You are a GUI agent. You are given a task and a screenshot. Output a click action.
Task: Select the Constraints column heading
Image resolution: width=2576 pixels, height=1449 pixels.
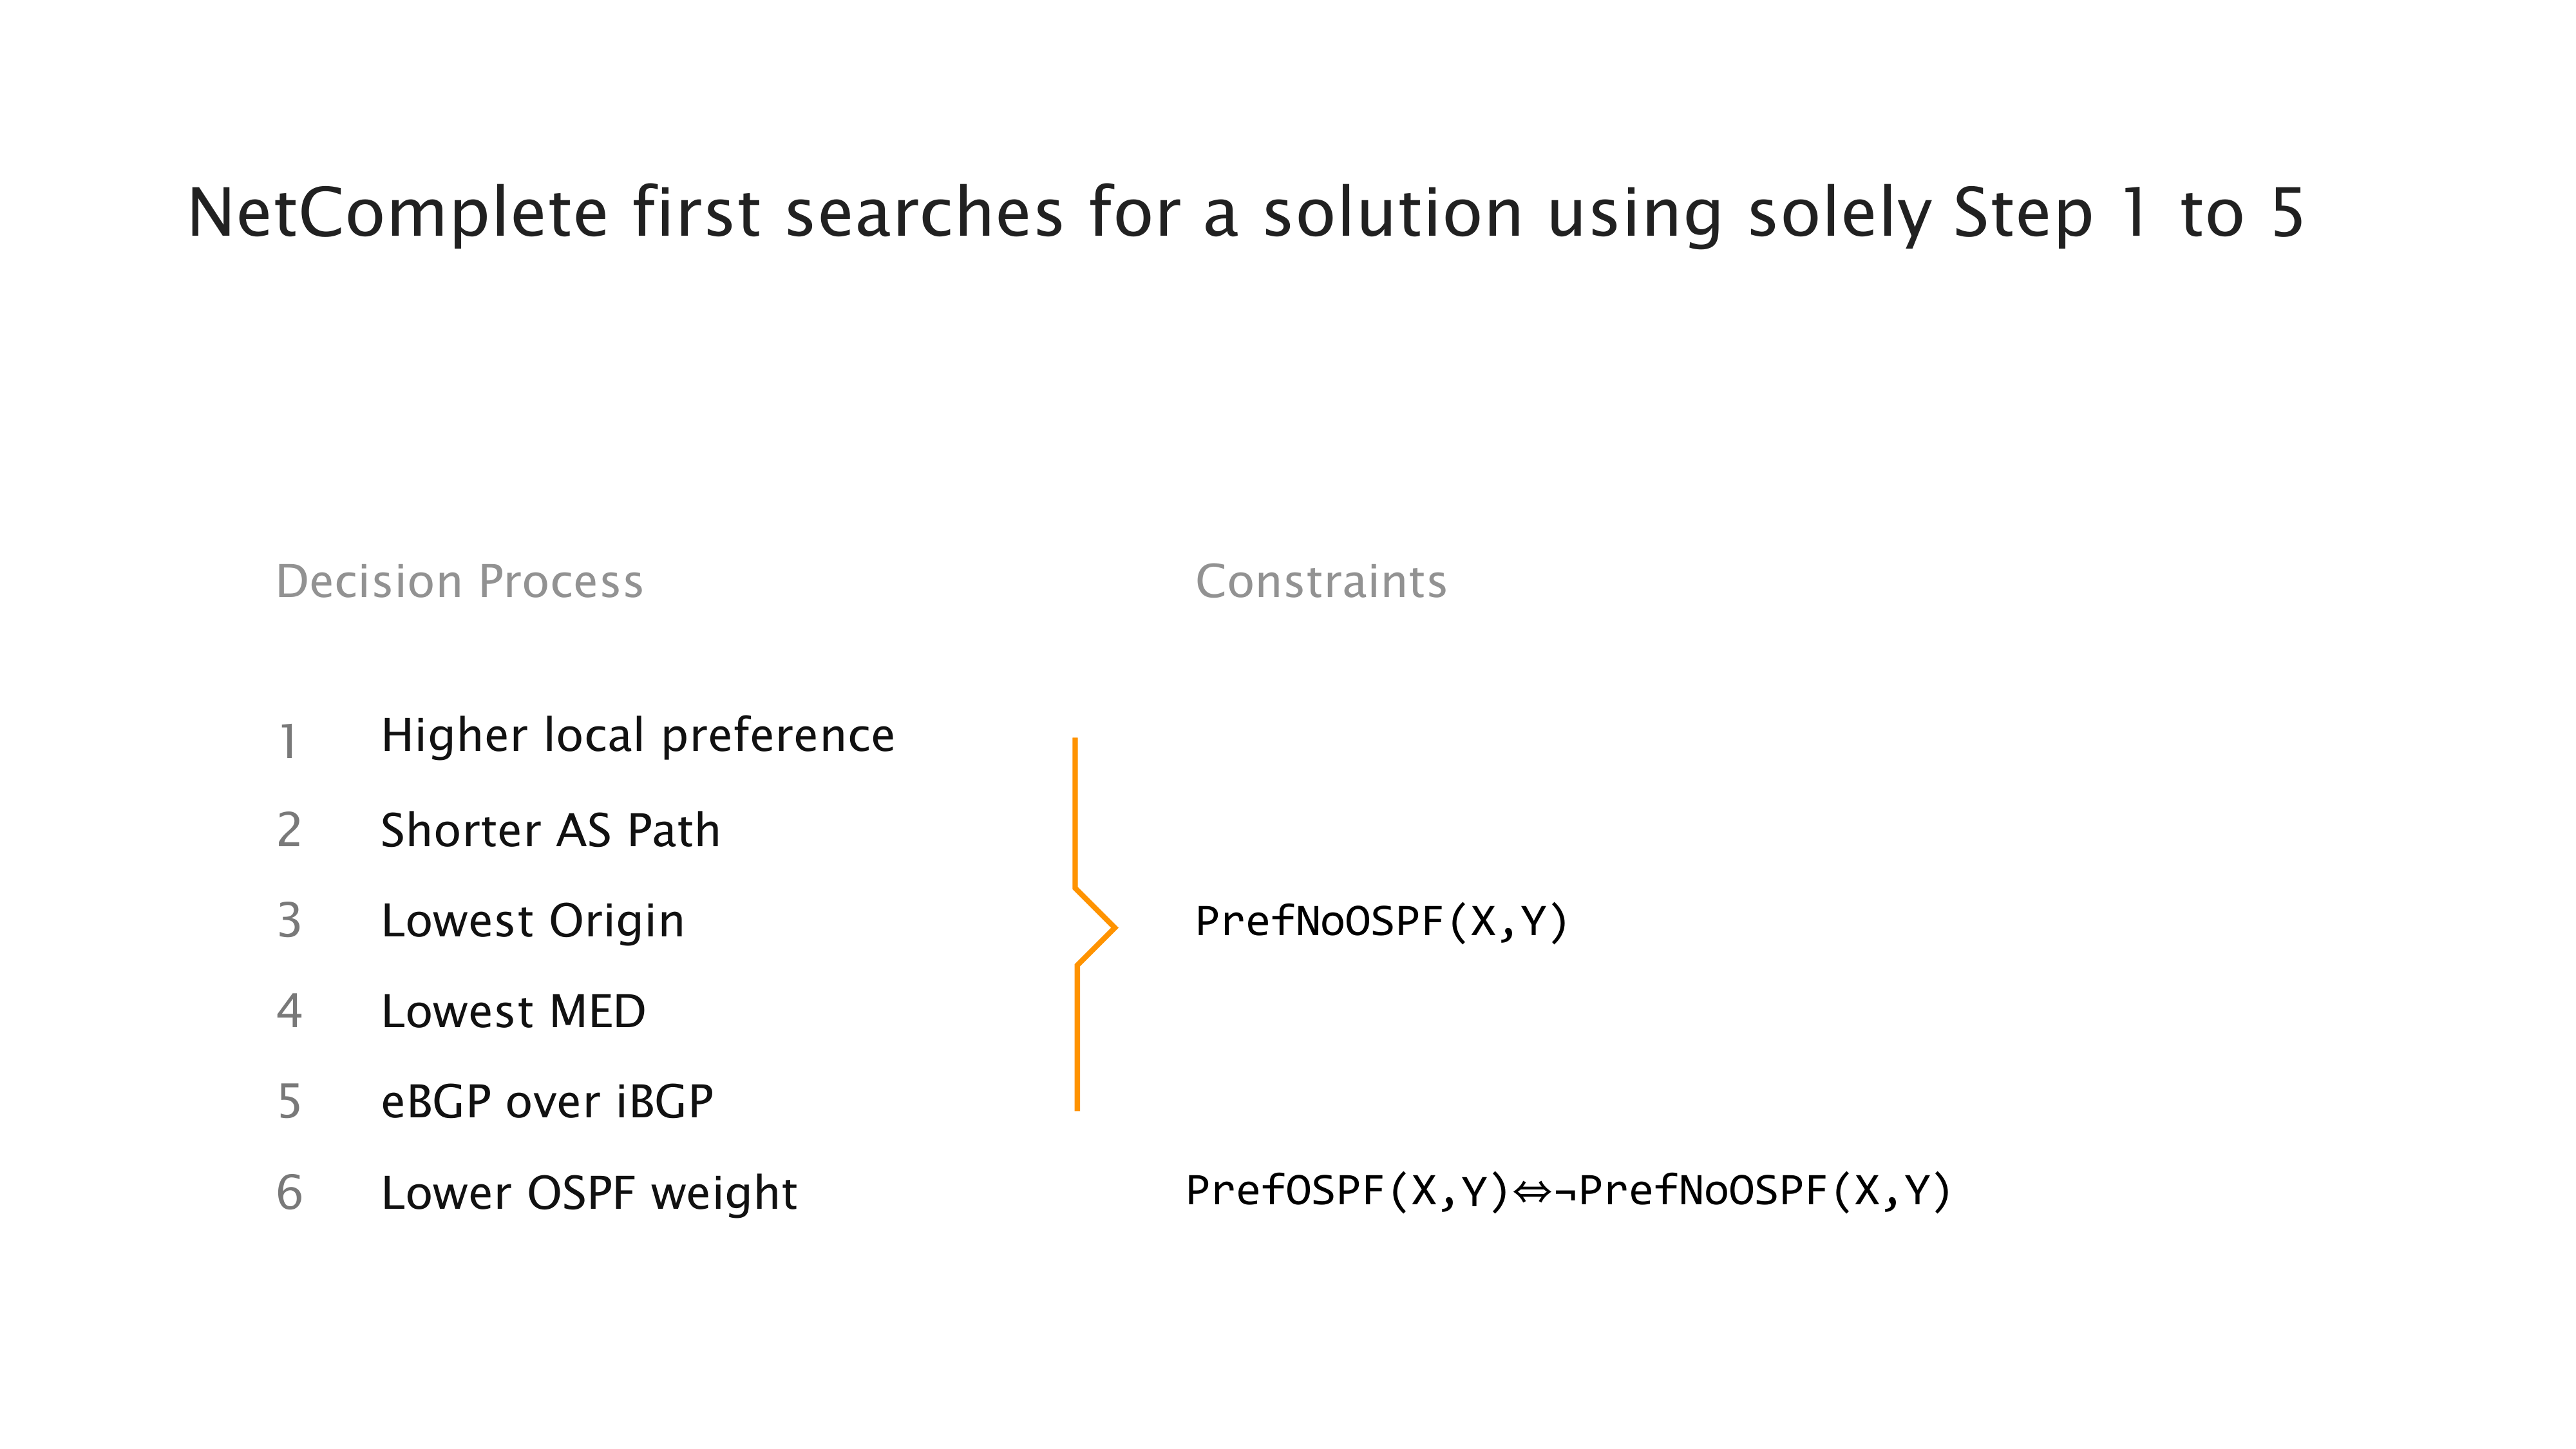tap(1321, 581)
